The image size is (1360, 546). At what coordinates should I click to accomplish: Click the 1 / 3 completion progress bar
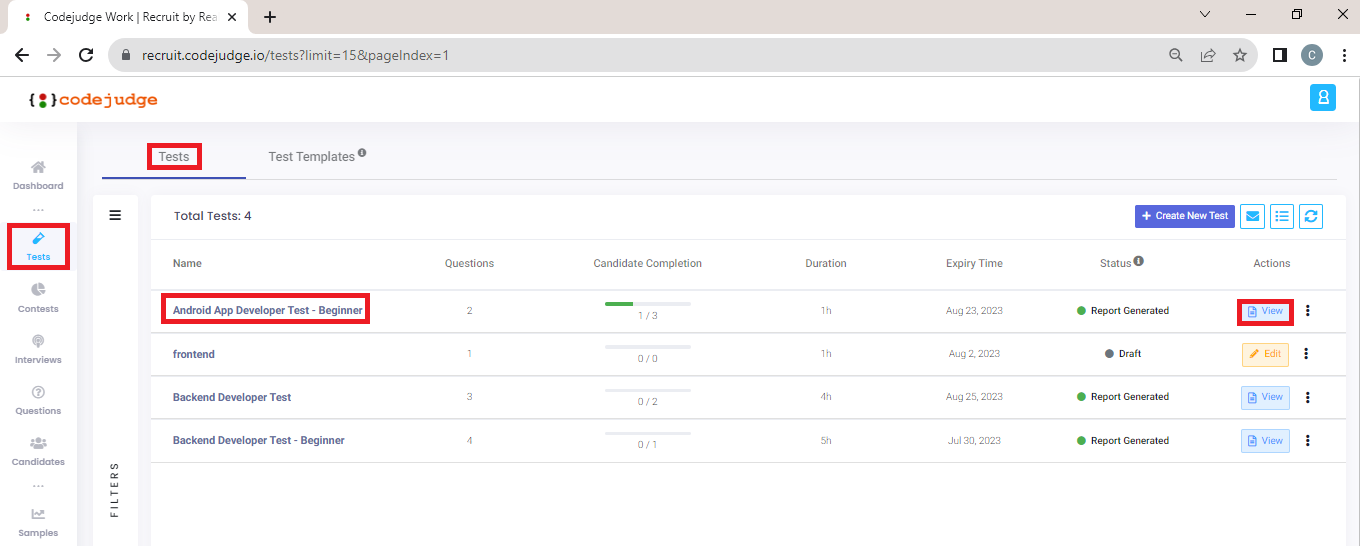(648, 303)
